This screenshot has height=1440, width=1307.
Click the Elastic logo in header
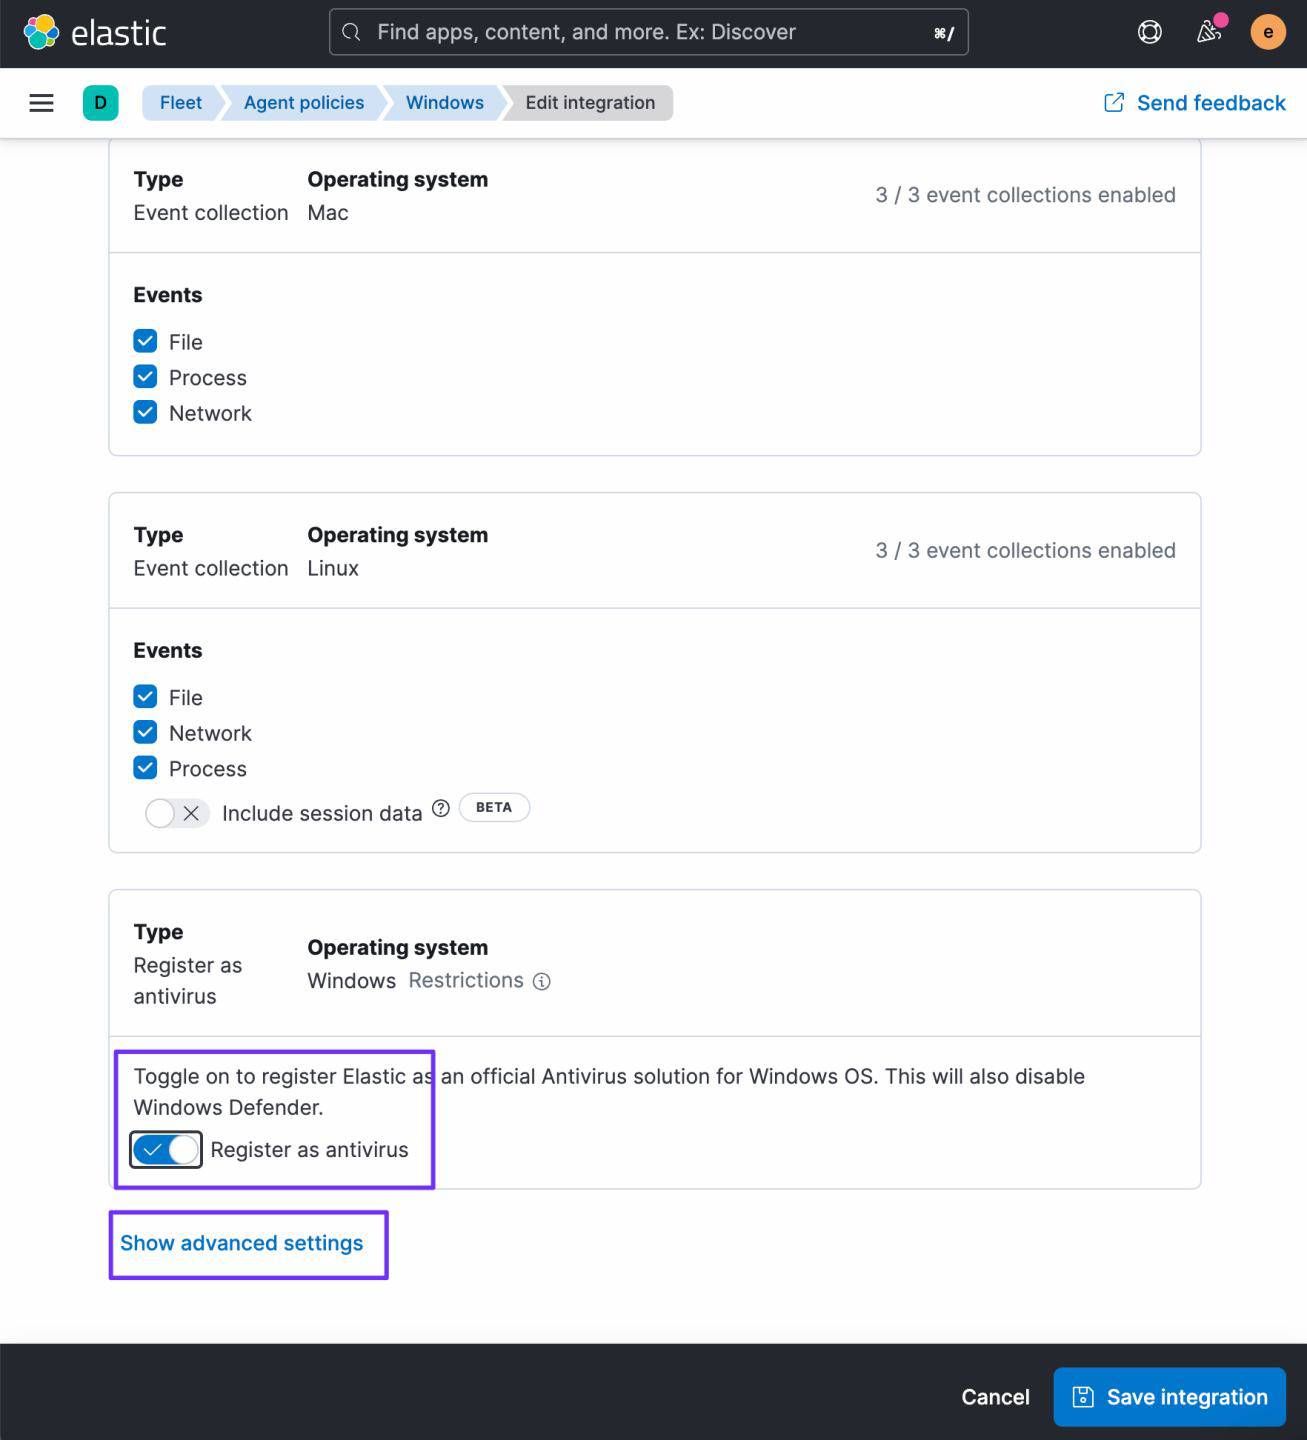coord(95,33)
